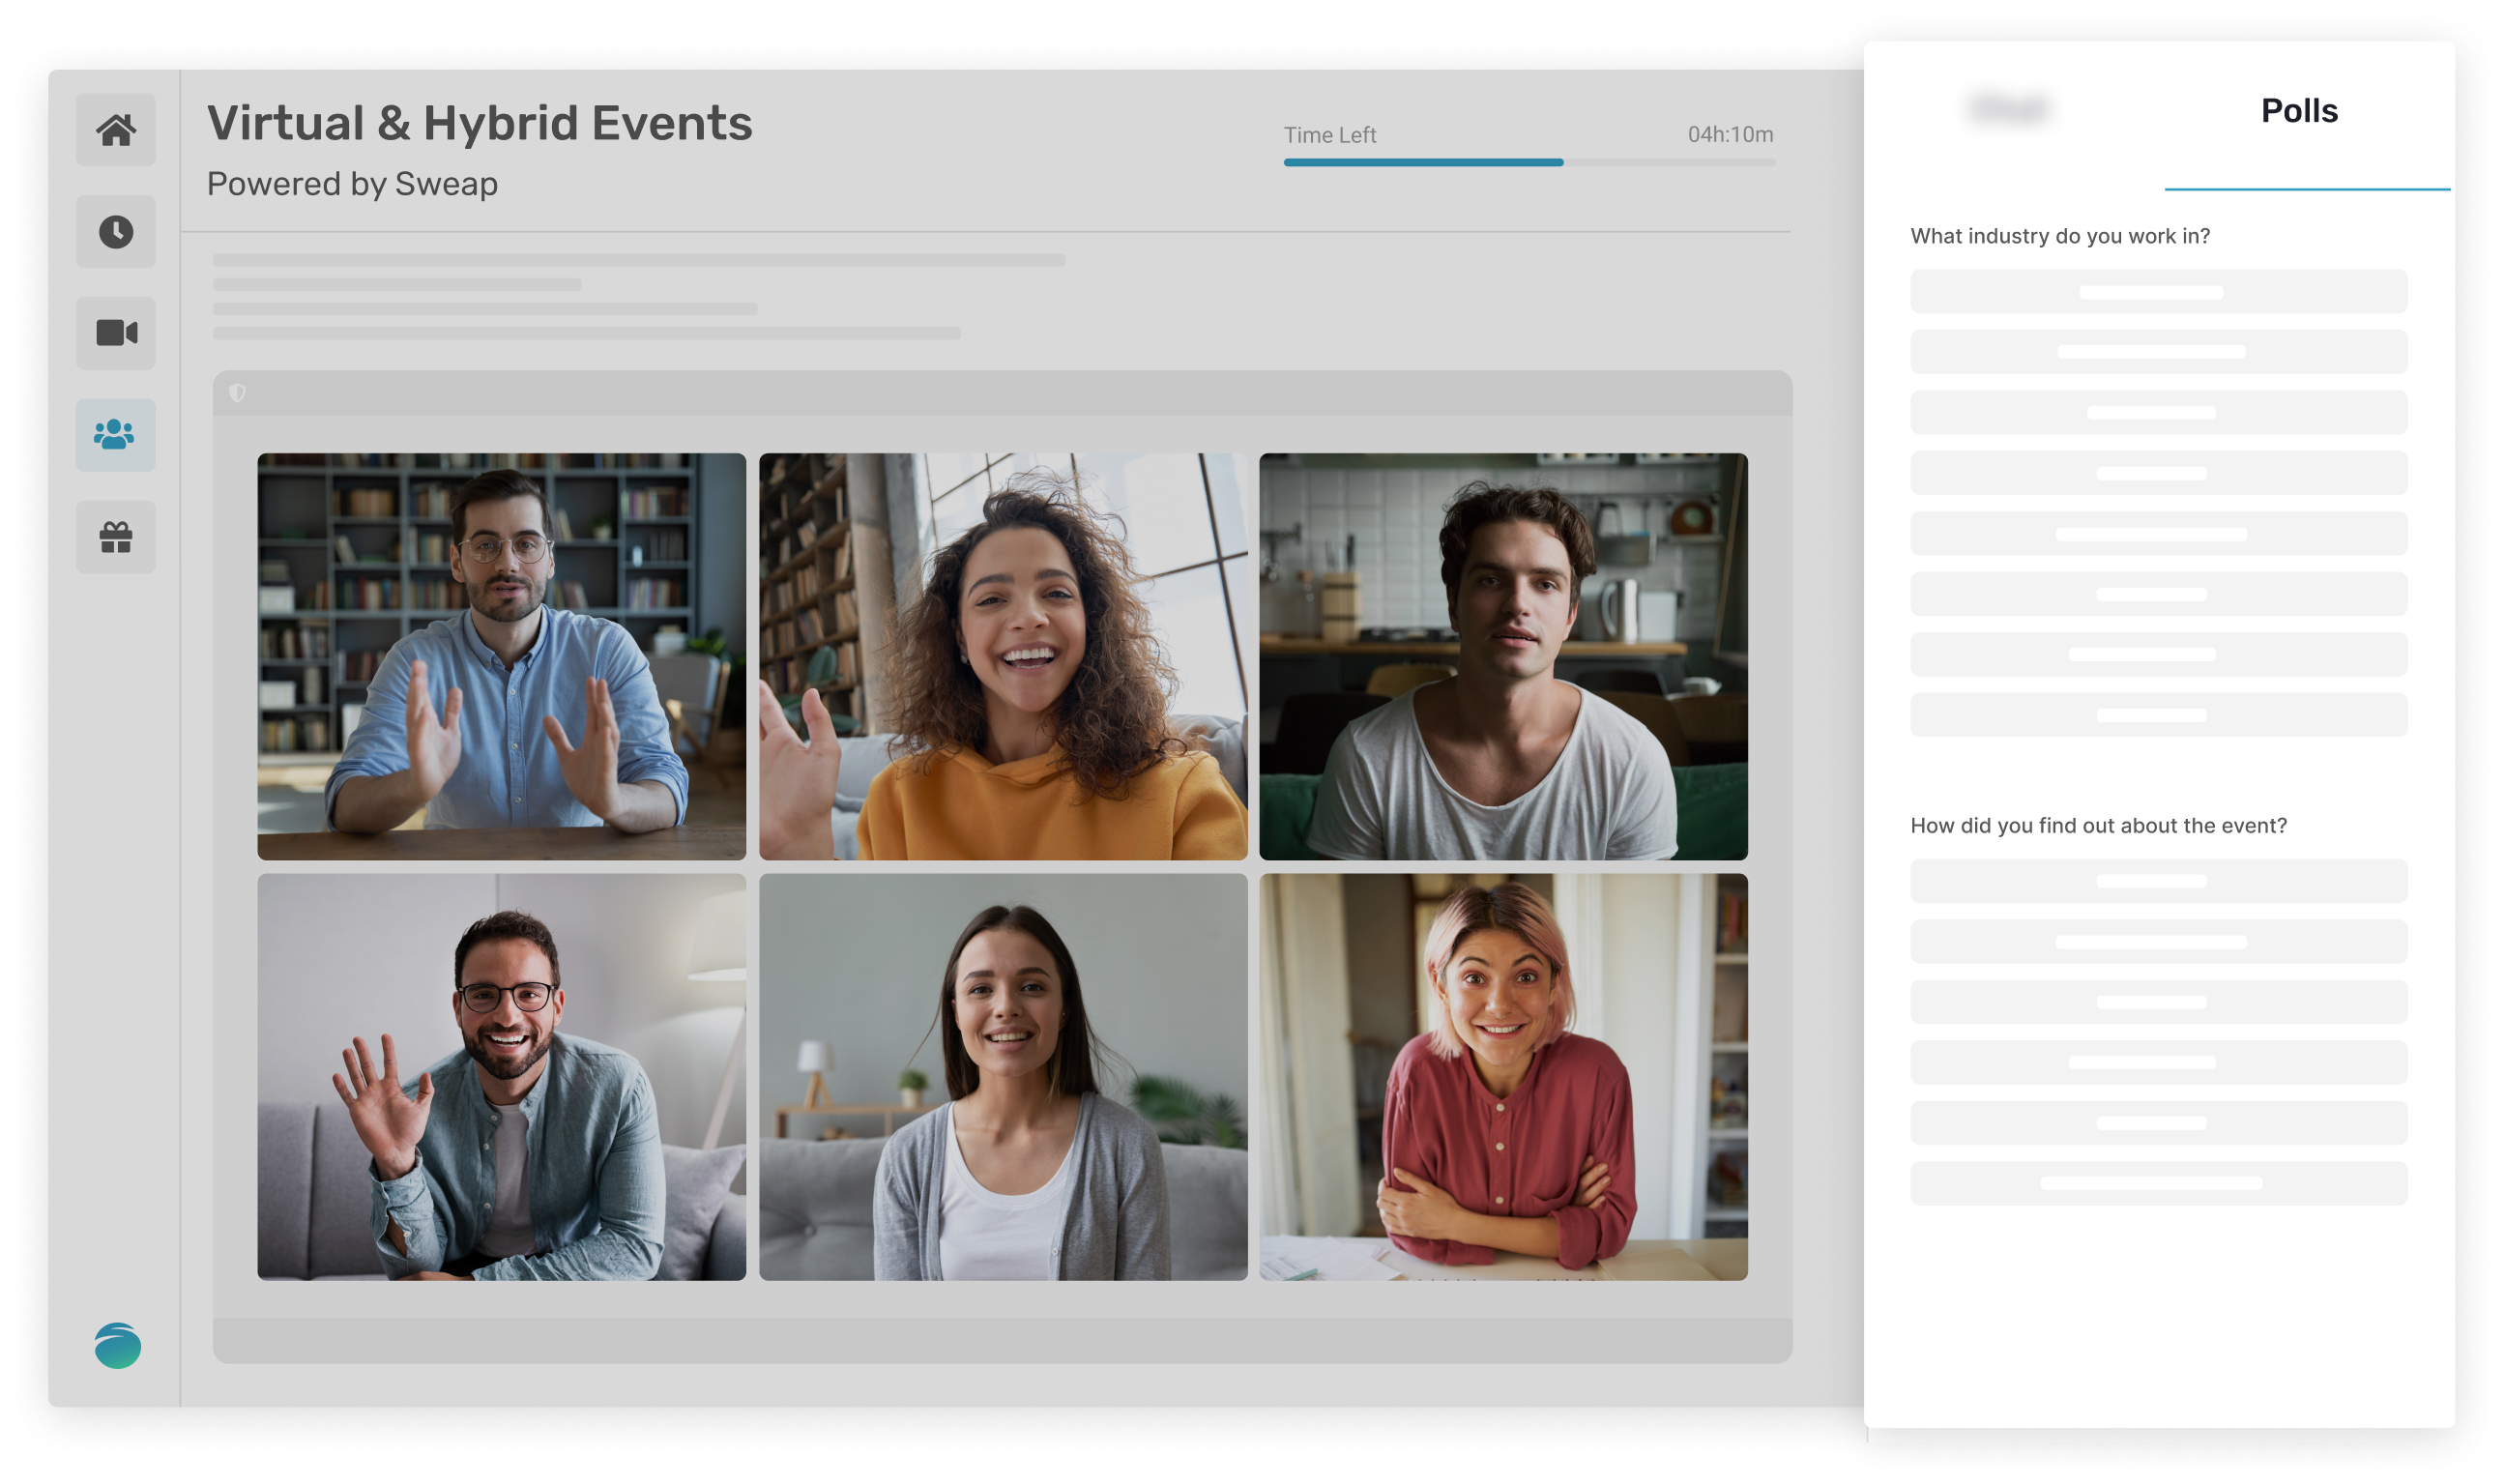The image size is (2504, 1484).
Task: Select video of waving bearded man on sofa
Action: click(x=501, y=1077)
